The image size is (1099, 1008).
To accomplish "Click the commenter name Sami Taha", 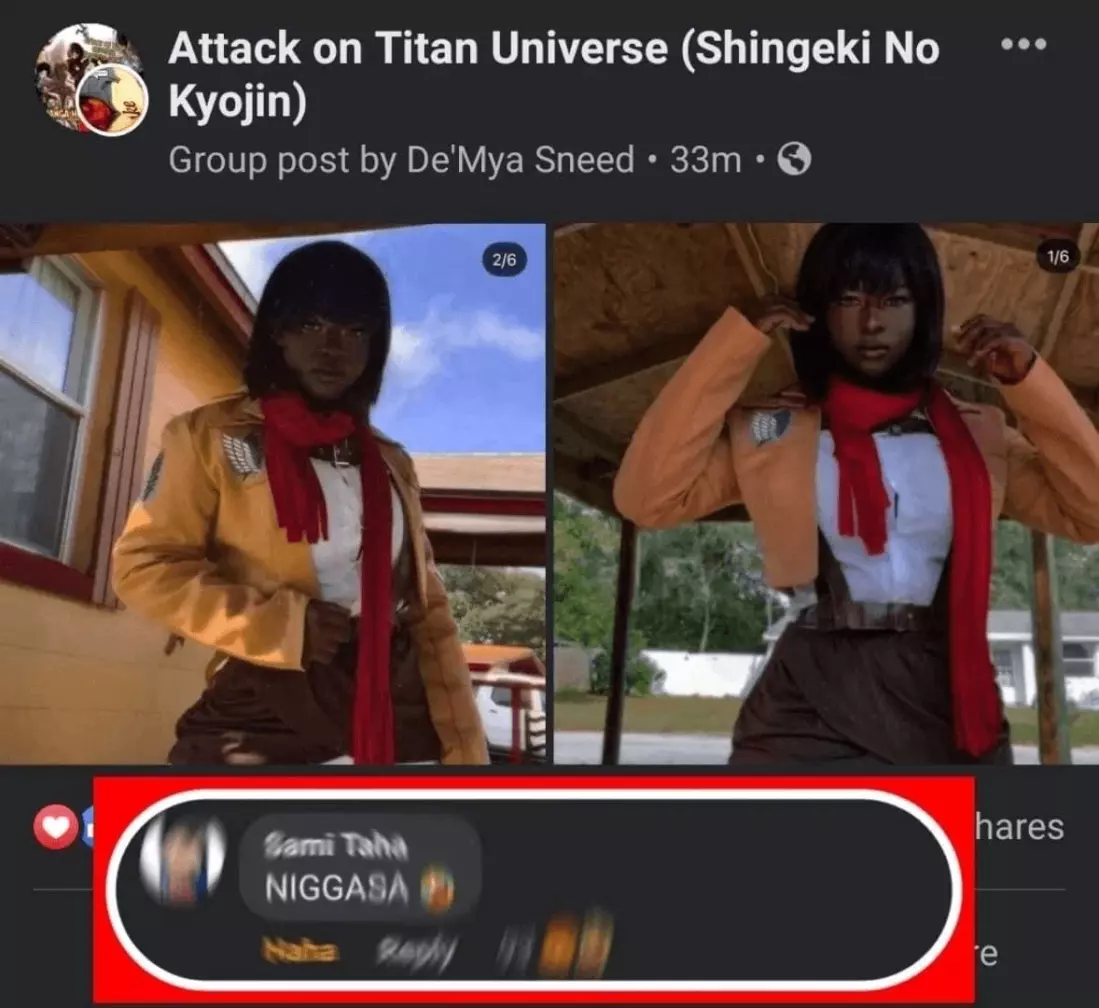I will (x=335, y=847).
